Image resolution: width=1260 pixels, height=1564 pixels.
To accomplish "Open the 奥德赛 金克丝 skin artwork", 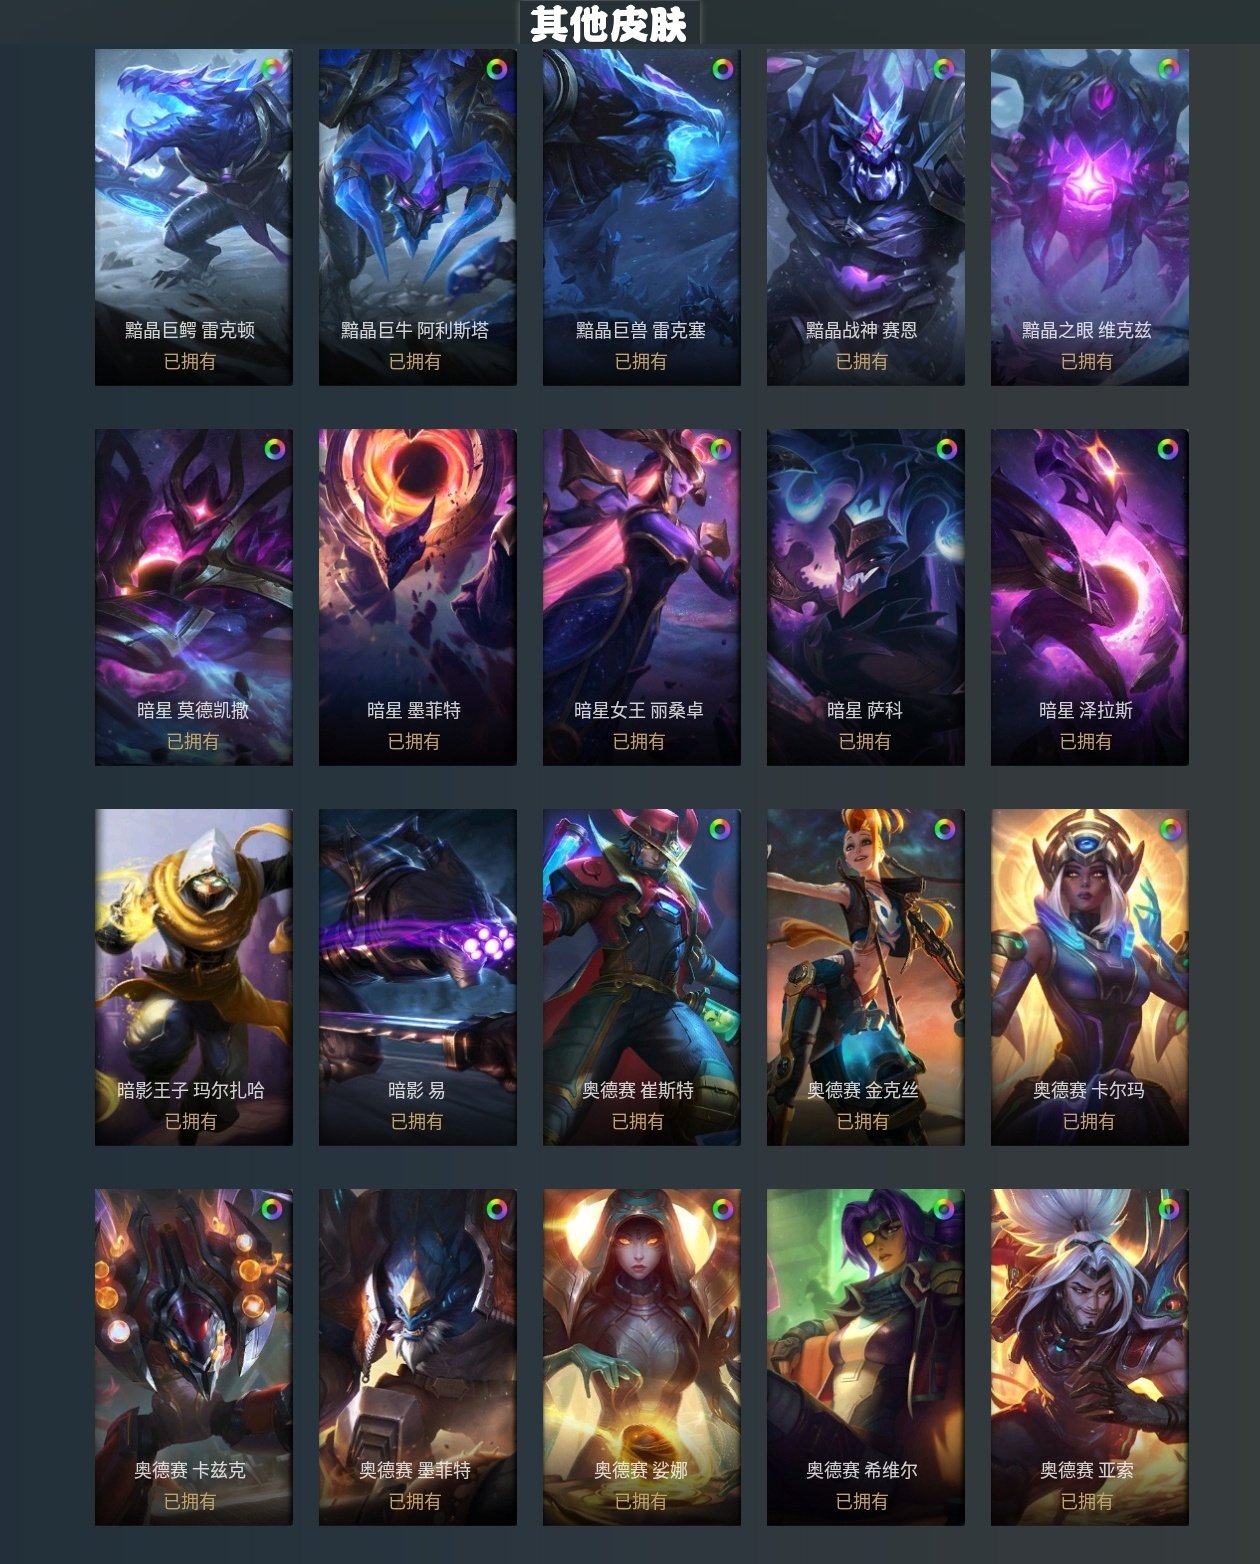I will pyautogui.click(x=866, y=977).
